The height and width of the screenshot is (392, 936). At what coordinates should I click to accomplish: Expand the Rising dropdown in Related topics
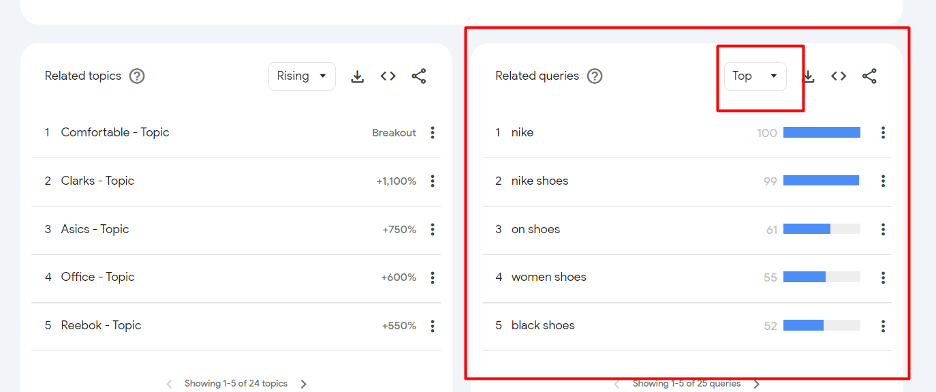click(x=302, y=76)
